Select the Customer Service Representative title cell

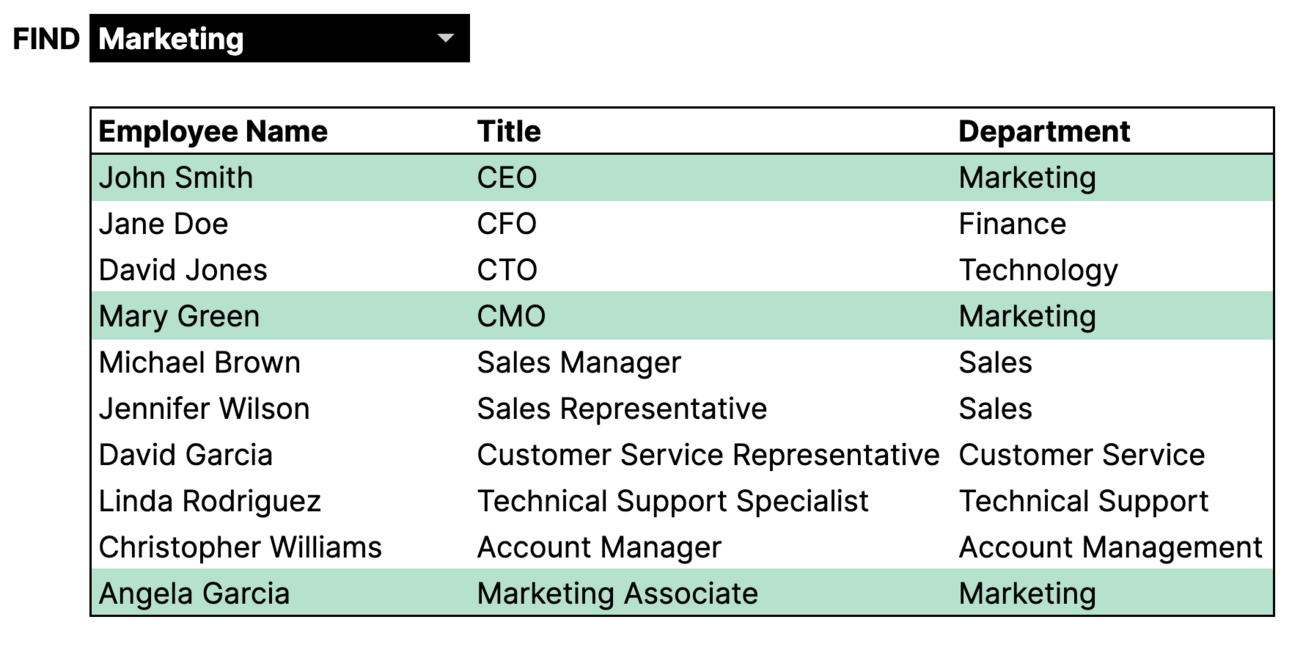point(708,455)
